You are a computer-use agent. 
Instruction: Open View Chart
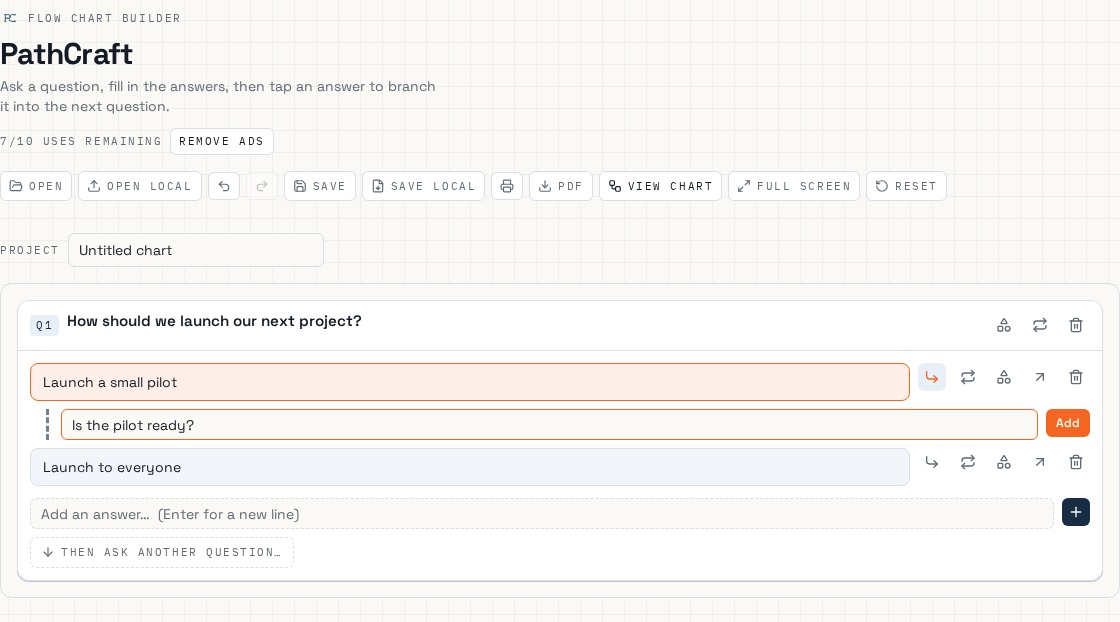(661, 186)
